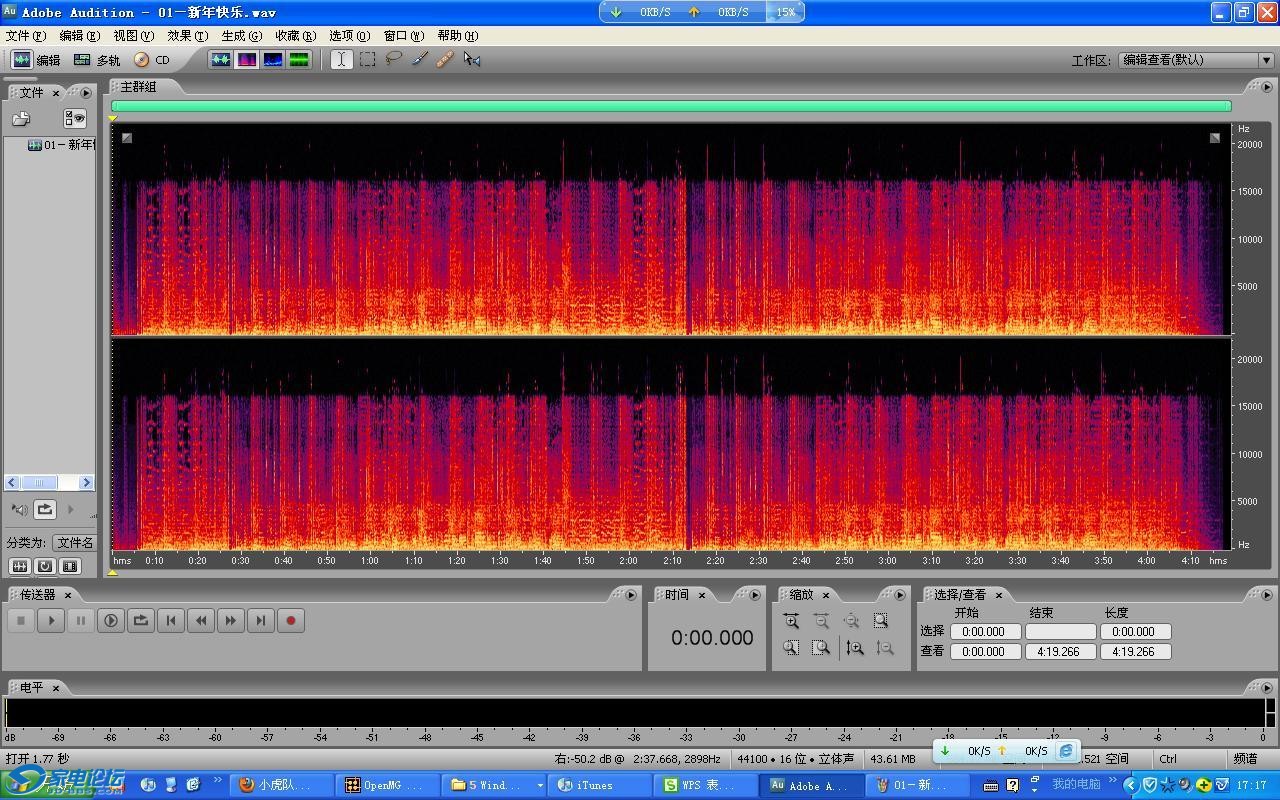Click import file folder icon in Files panel
The width and height of the screenshot is (1280, 800).
pos(21,119)
